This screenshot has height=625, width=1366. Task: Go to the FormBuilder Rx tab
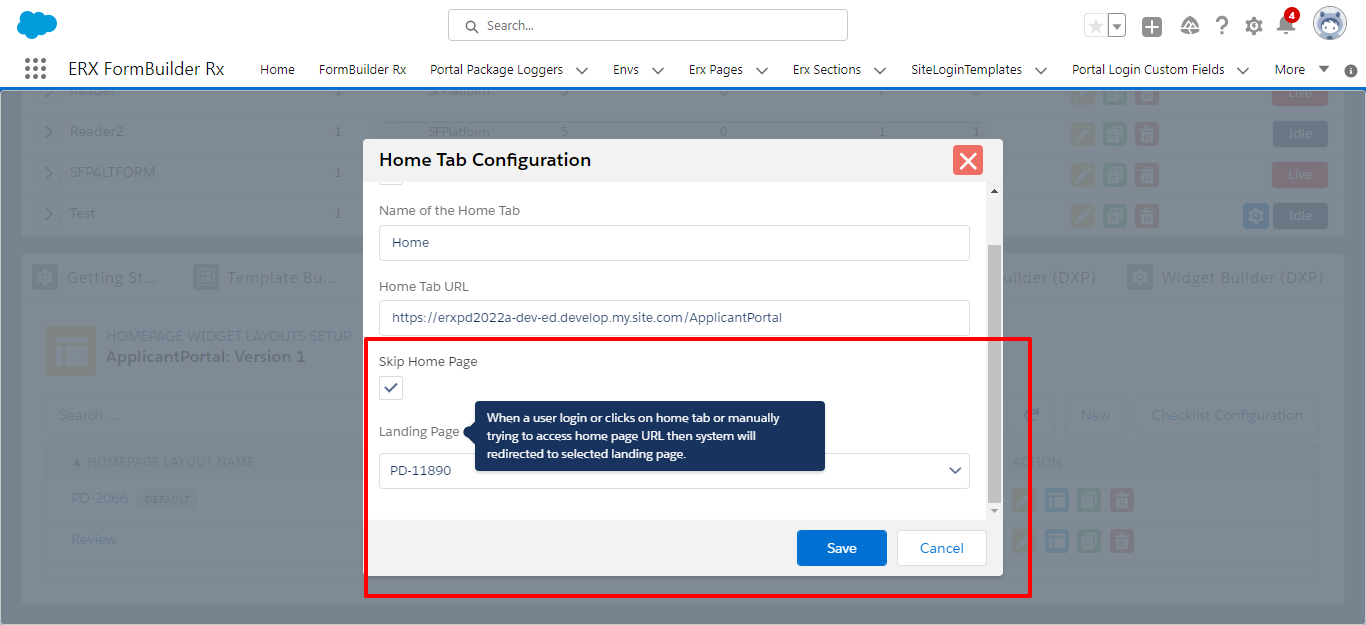click(362, 70)
